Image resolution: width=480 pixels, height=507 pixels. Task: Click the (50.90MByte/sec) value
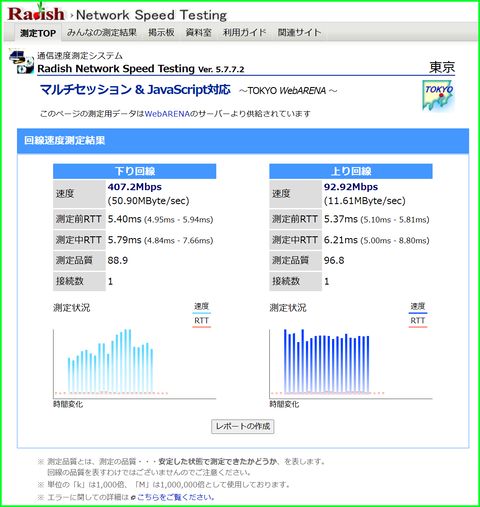point(148,201)
